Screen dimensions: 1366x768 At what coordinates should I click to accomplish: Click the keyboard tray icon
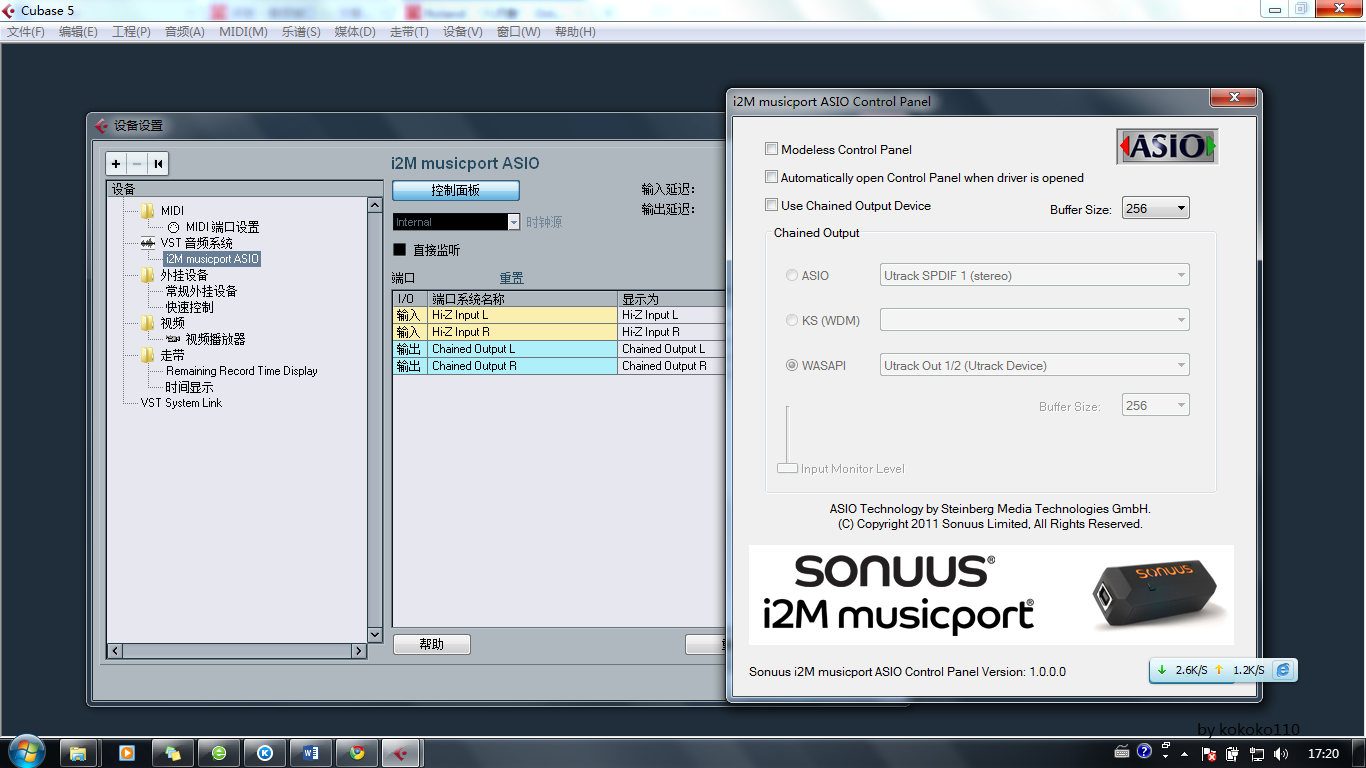point(1122,752)
